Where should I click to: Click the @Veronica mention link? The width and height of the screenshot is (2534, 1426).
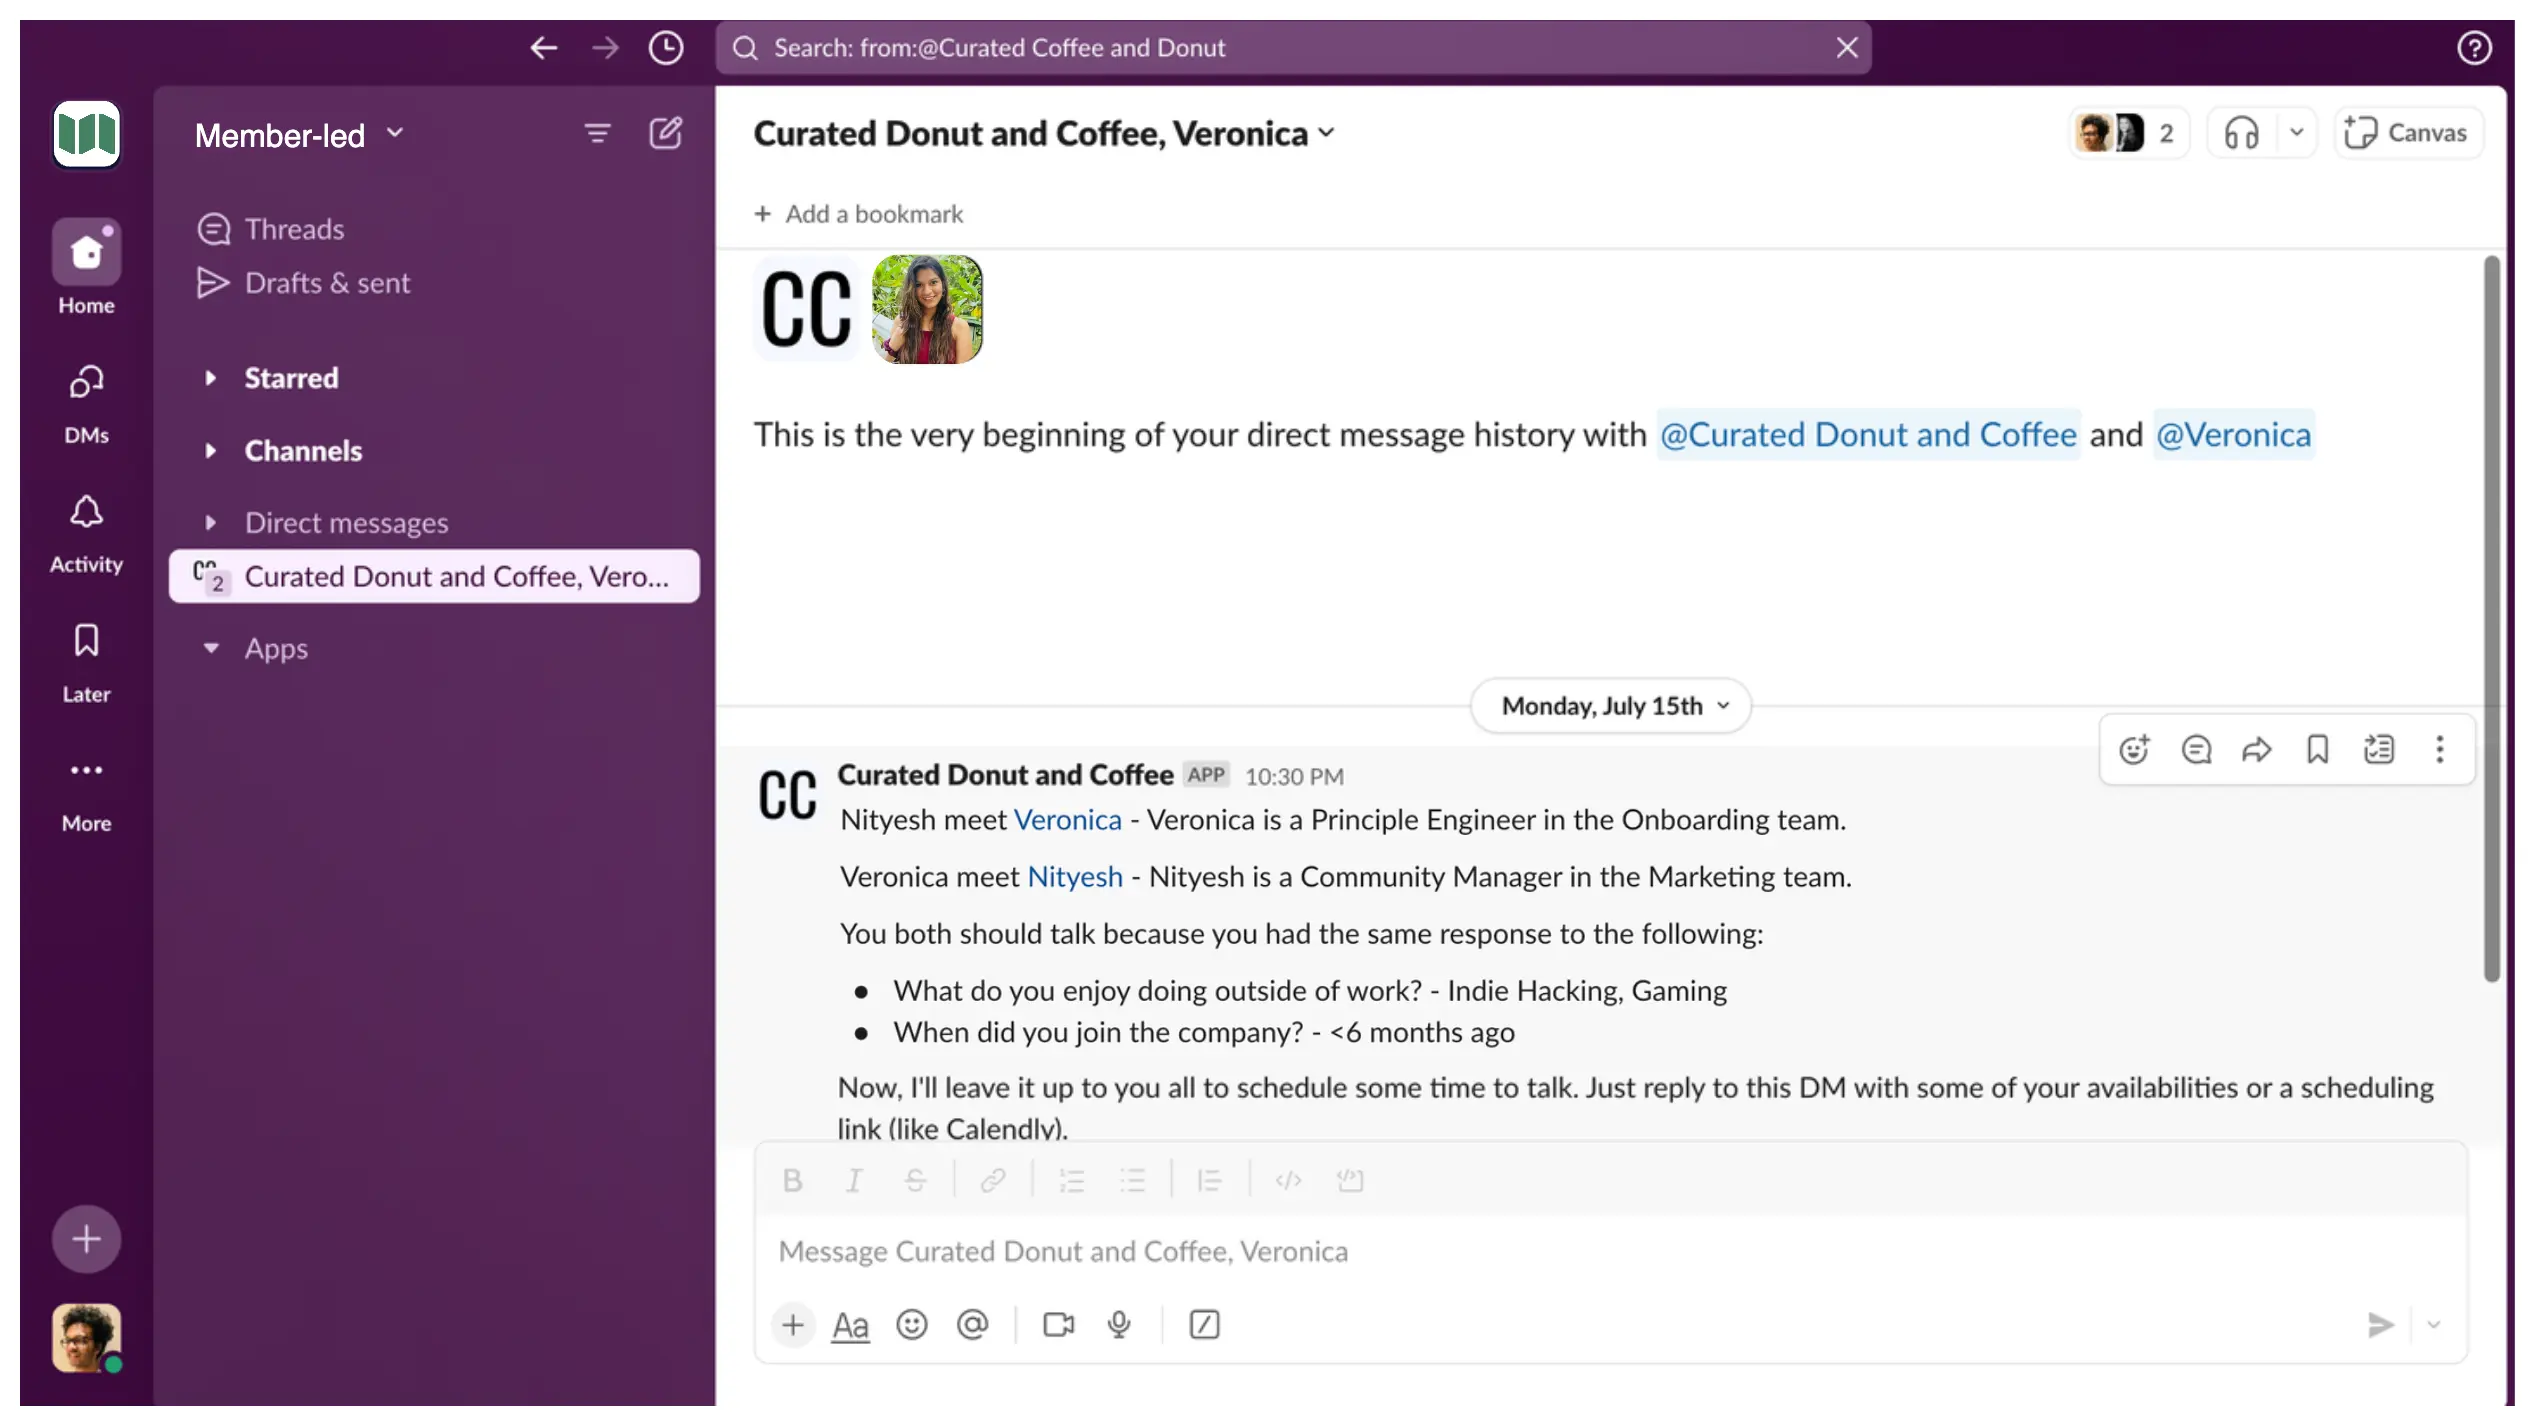[x=2233, y=434]
